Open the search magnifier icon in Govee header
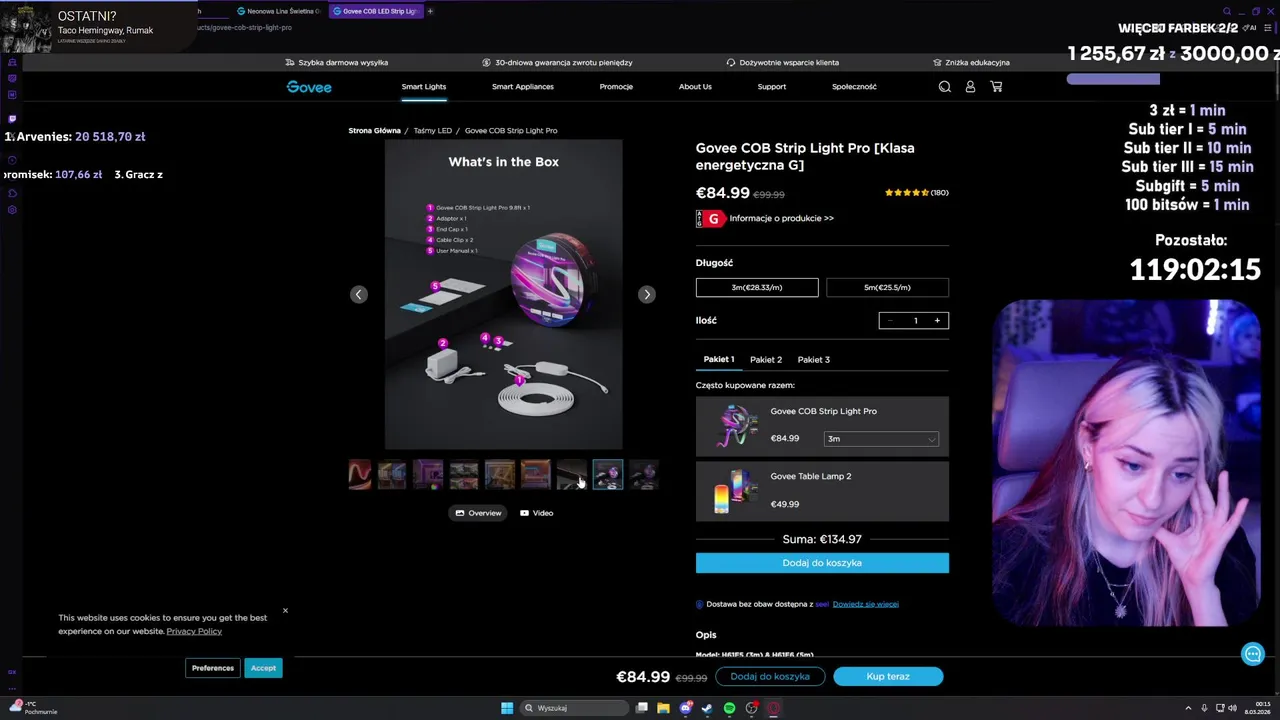The width and height of the screenshot is (1280, 720). pyautogui.click(x=944, y=87)
